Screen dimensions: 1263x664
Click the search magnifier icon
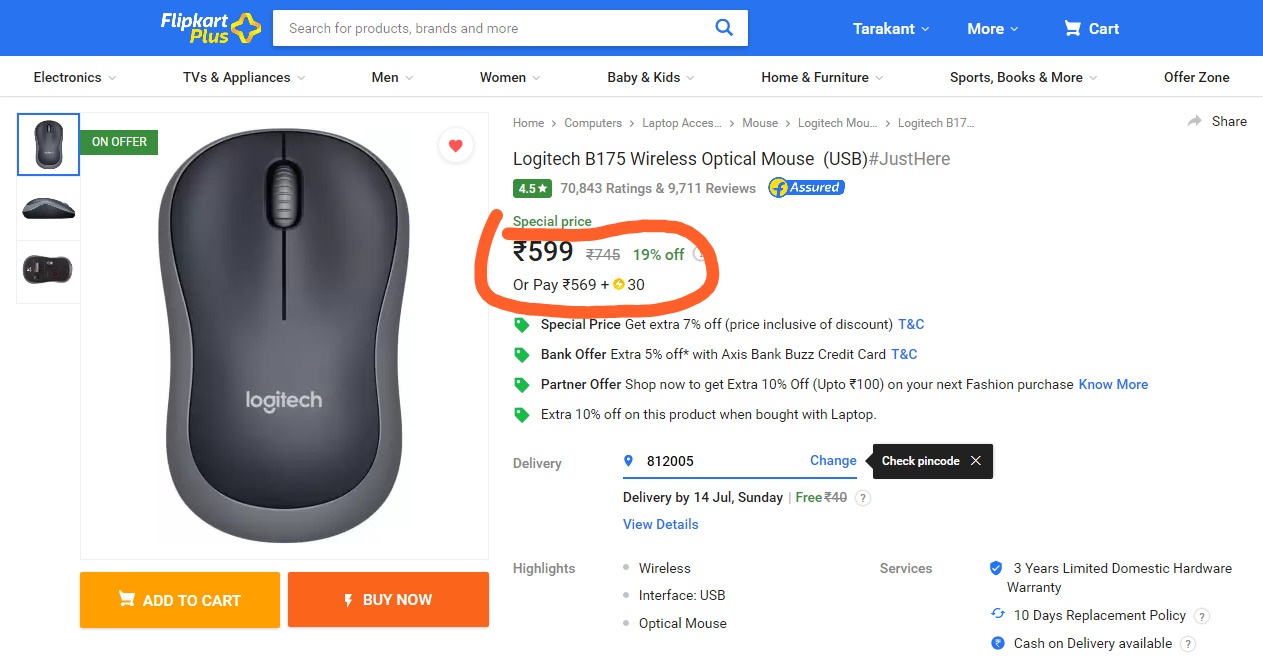click(x=724, y=28)
